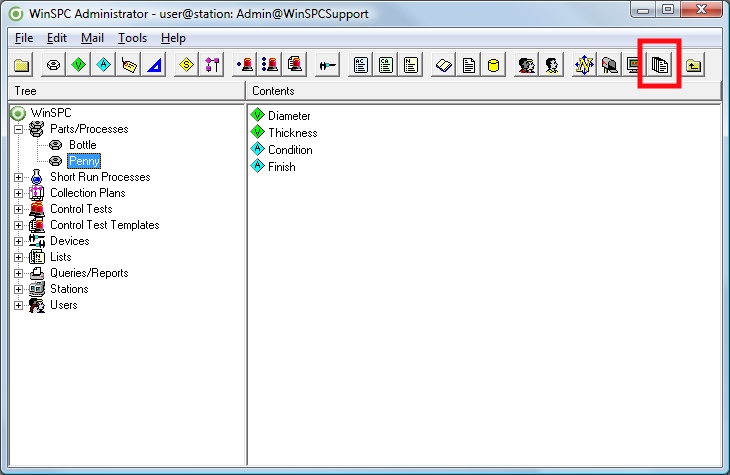Expand the Control Tests node

[x=18, y=210]
